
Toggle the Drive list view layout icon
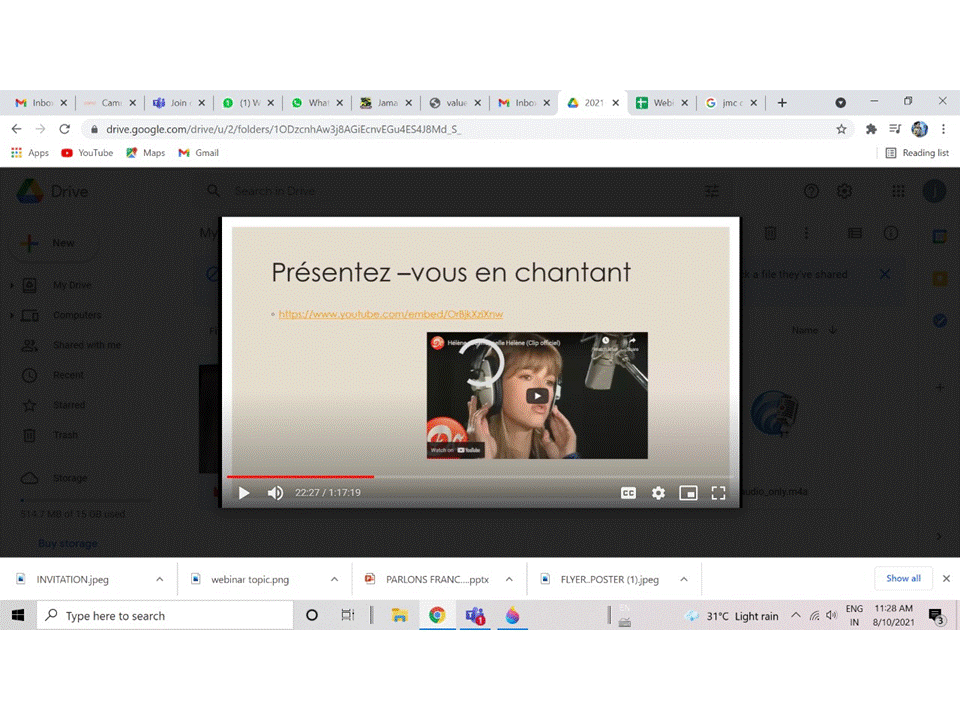tap(855, 233)
